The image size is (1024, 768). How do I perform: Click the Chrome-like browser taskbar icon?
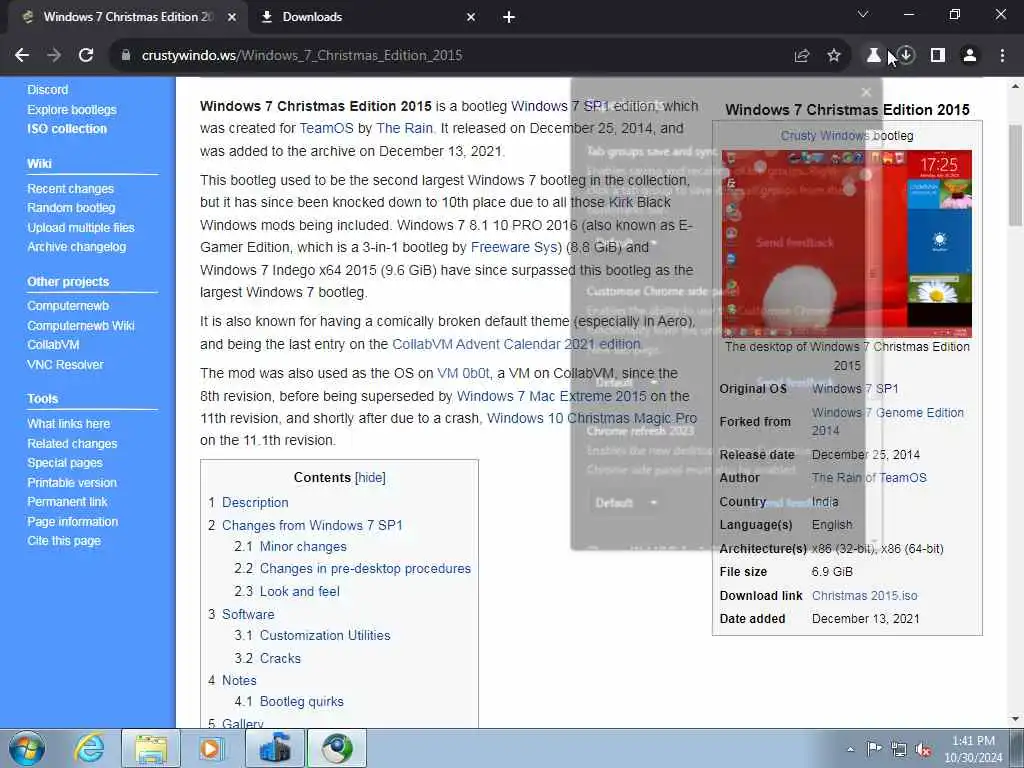pos(337,748)
